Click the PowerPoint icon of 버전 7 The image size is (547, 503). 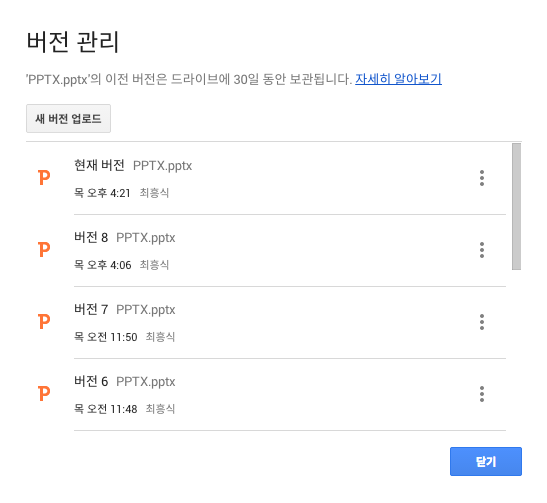44,321
